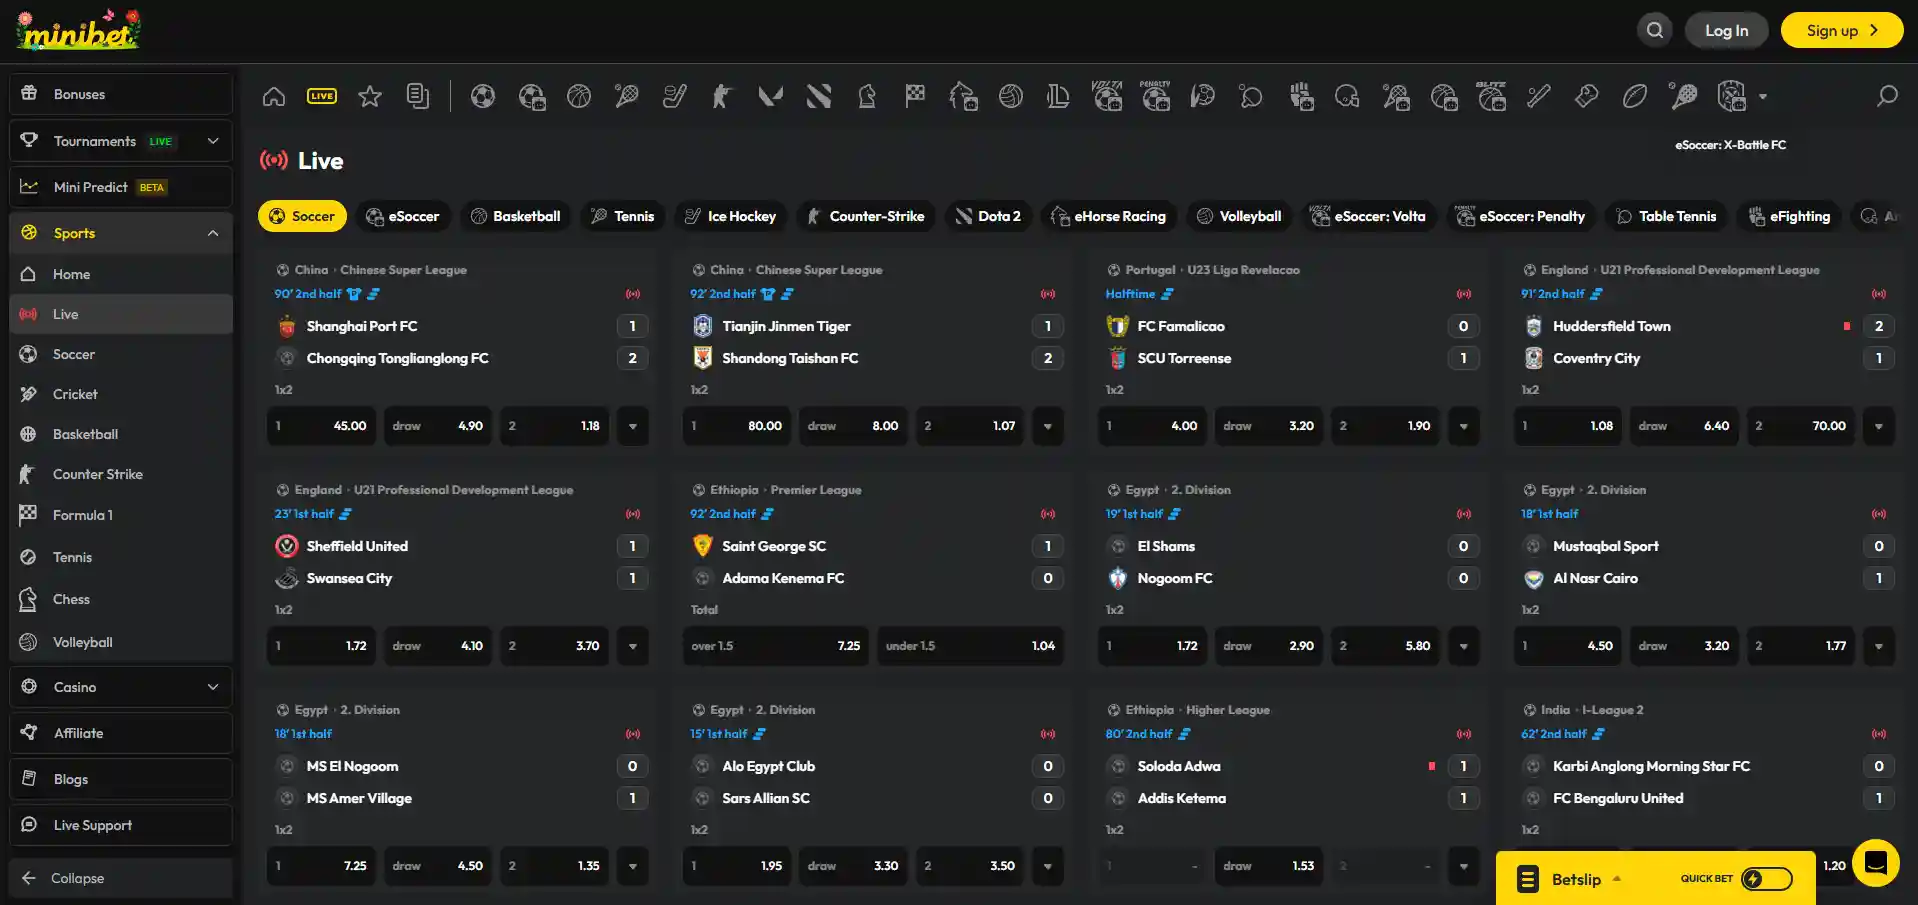
Task: Open Live Support in the sidebar
Action: [x=121, y=825]
